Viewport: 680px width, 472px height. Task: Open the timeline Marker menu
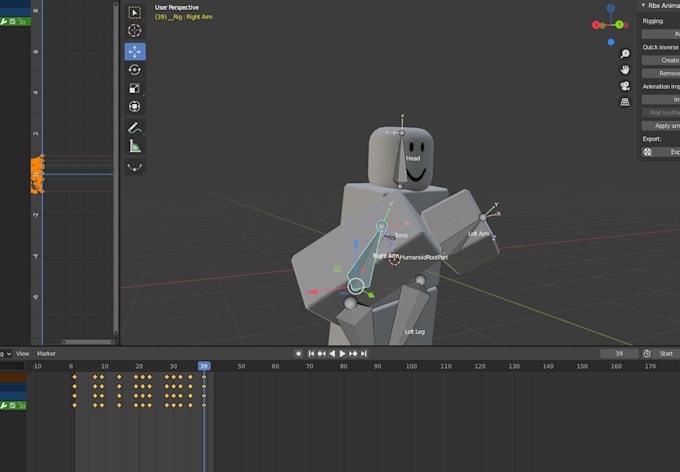tap(46, 353)
